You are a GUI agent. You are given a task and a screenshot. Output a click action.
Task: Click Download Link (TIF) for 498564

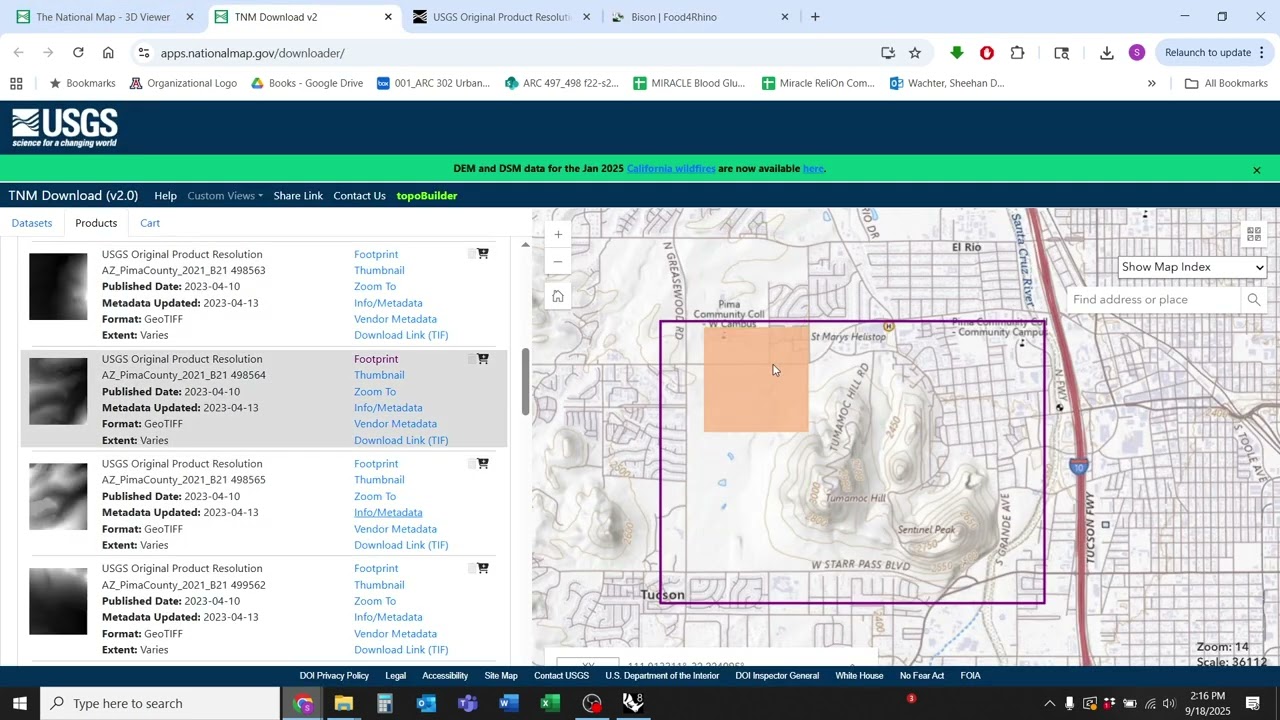[401, 441]
